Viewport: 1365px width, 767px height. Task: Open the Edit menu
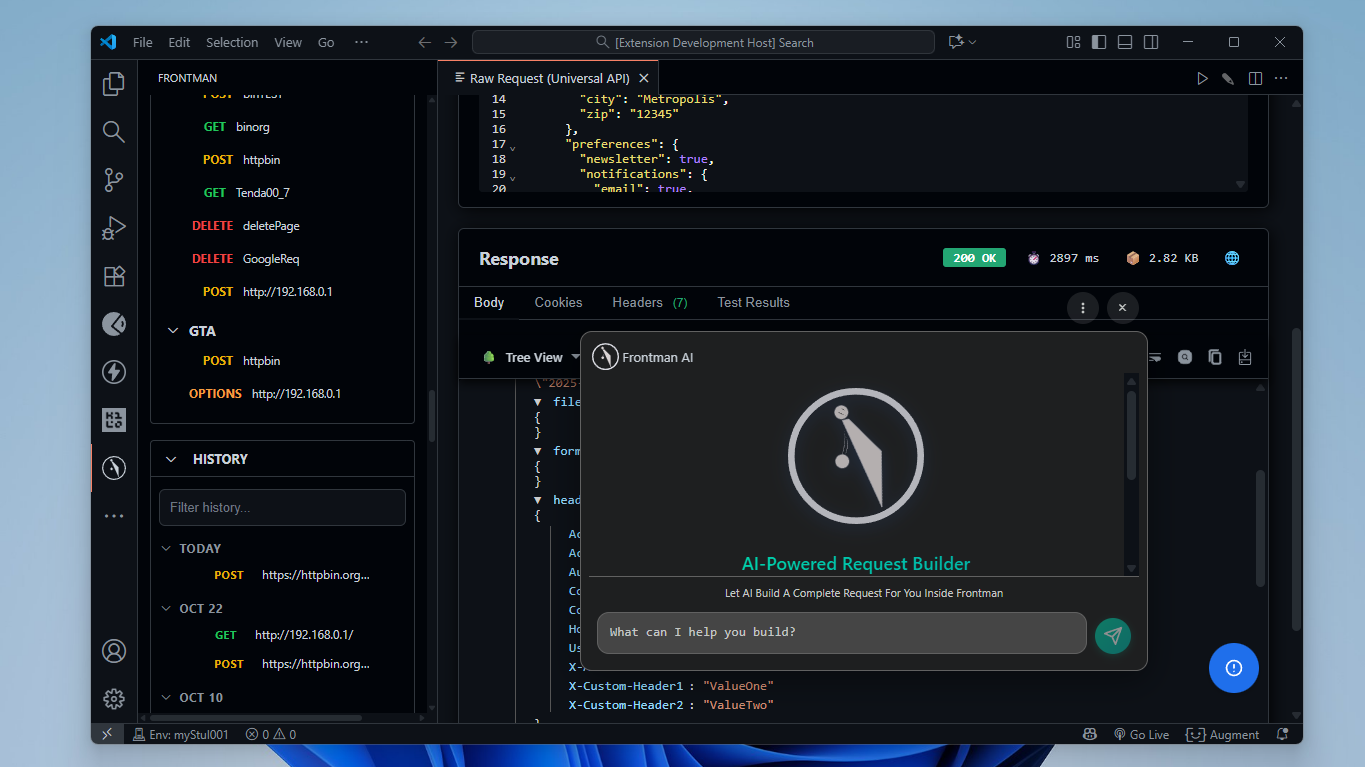tap(179, 42)
